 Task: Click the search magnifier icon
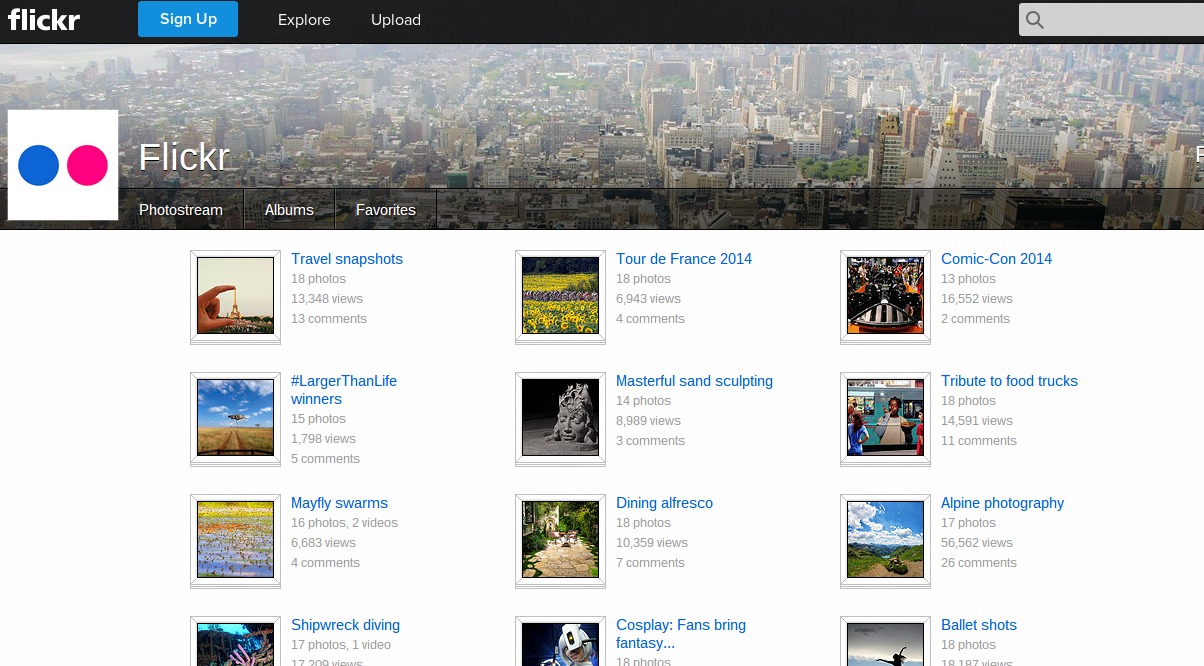(1035, 20)
